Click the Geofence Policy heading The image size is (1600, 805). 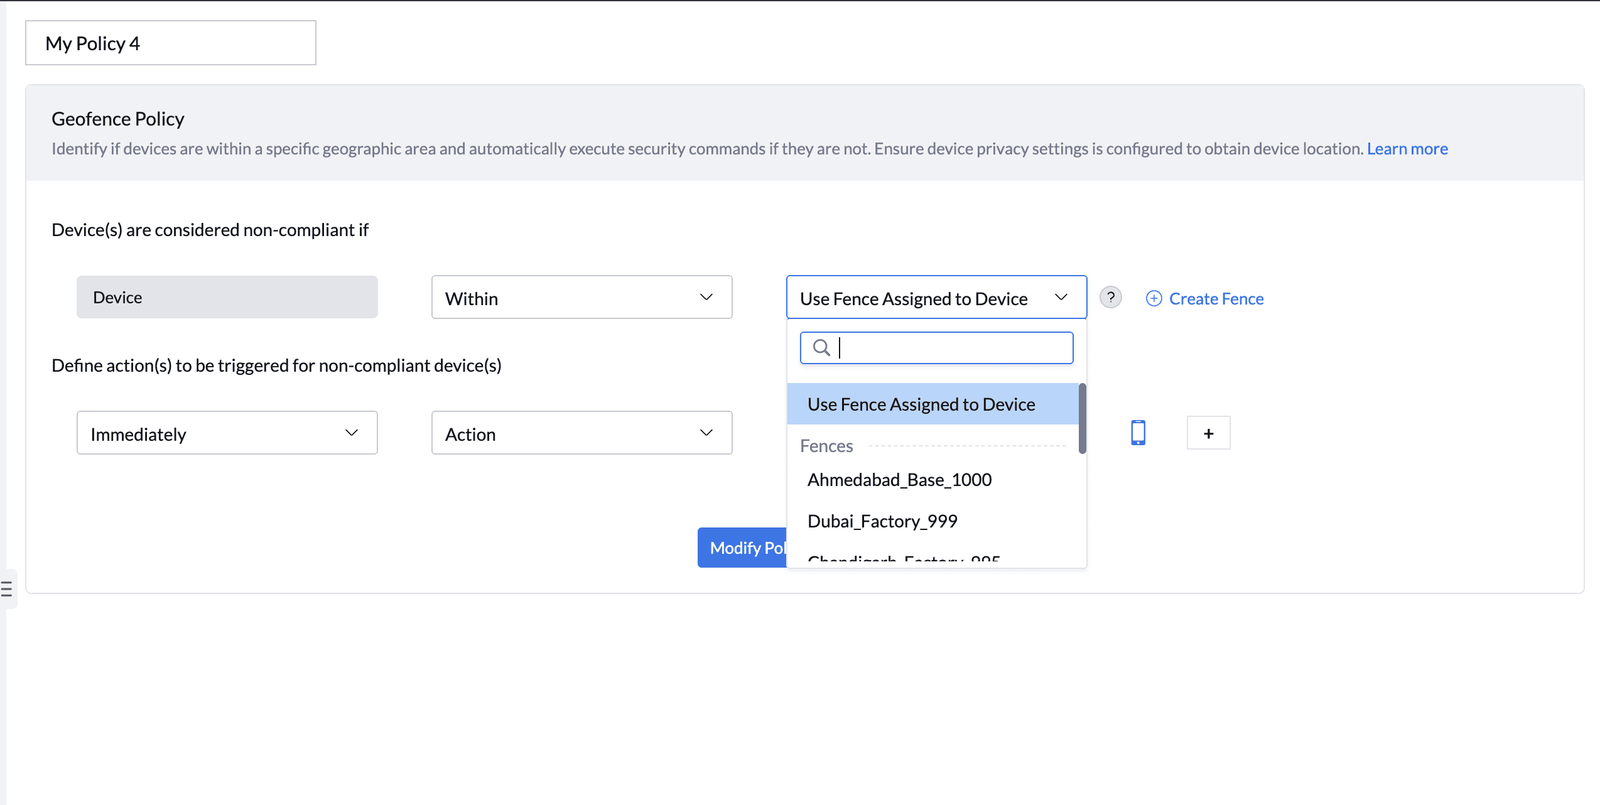point(118,119)
